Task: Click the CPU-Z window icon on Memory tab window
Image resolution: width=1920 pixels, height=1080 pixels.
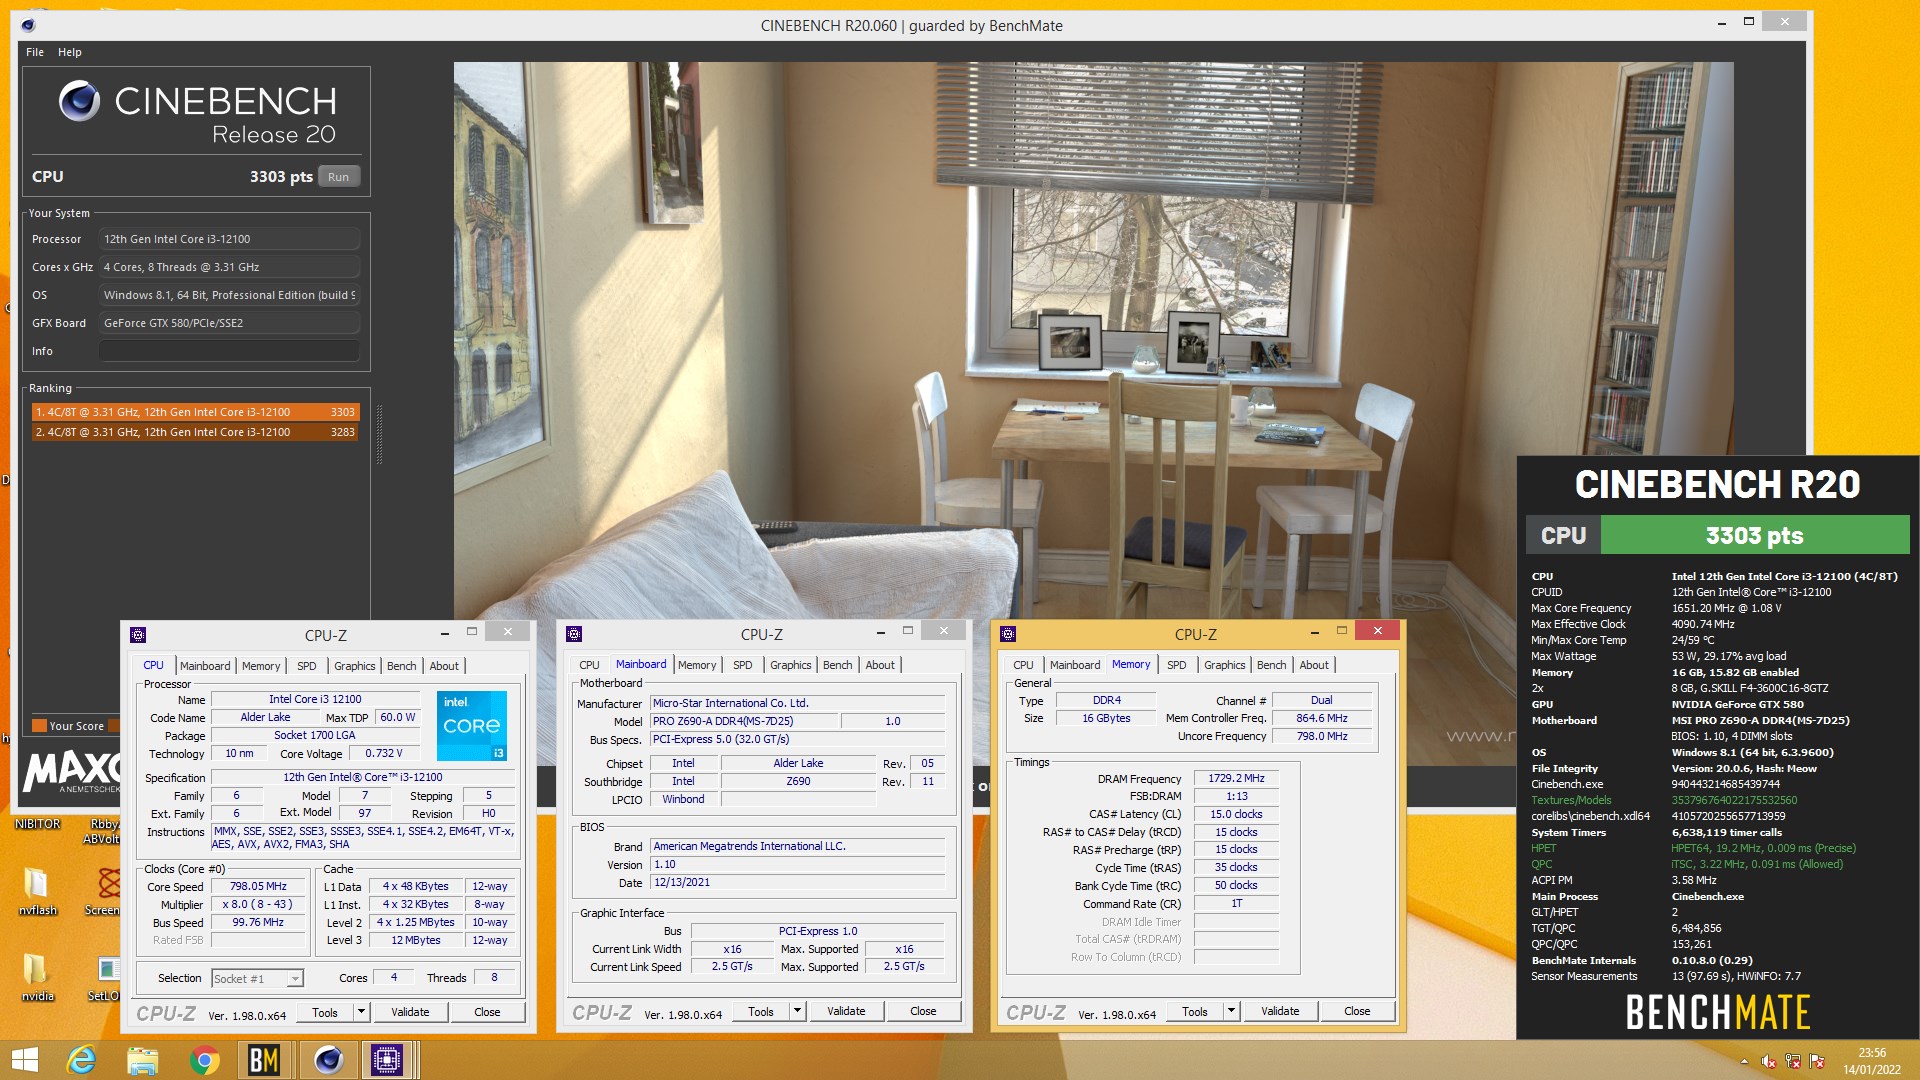Action: tap(1008, 634)
